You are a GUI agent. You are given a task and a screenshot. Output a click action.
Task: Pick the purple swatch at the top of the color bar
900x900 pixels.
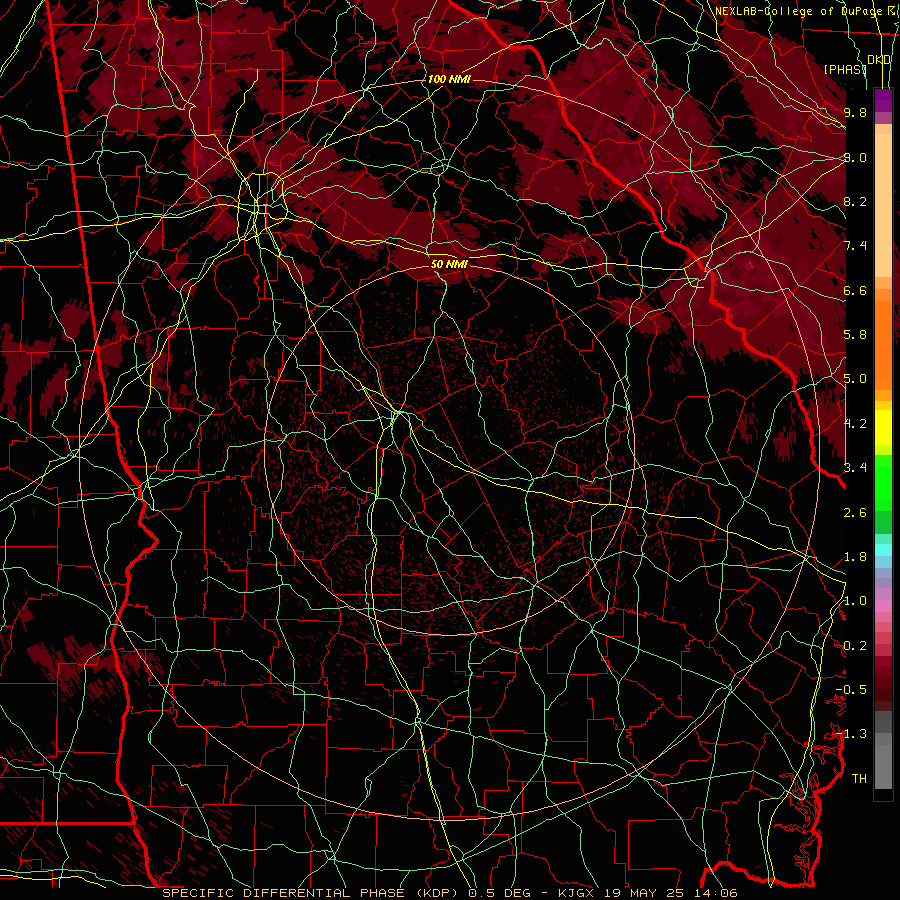point(883,100)
